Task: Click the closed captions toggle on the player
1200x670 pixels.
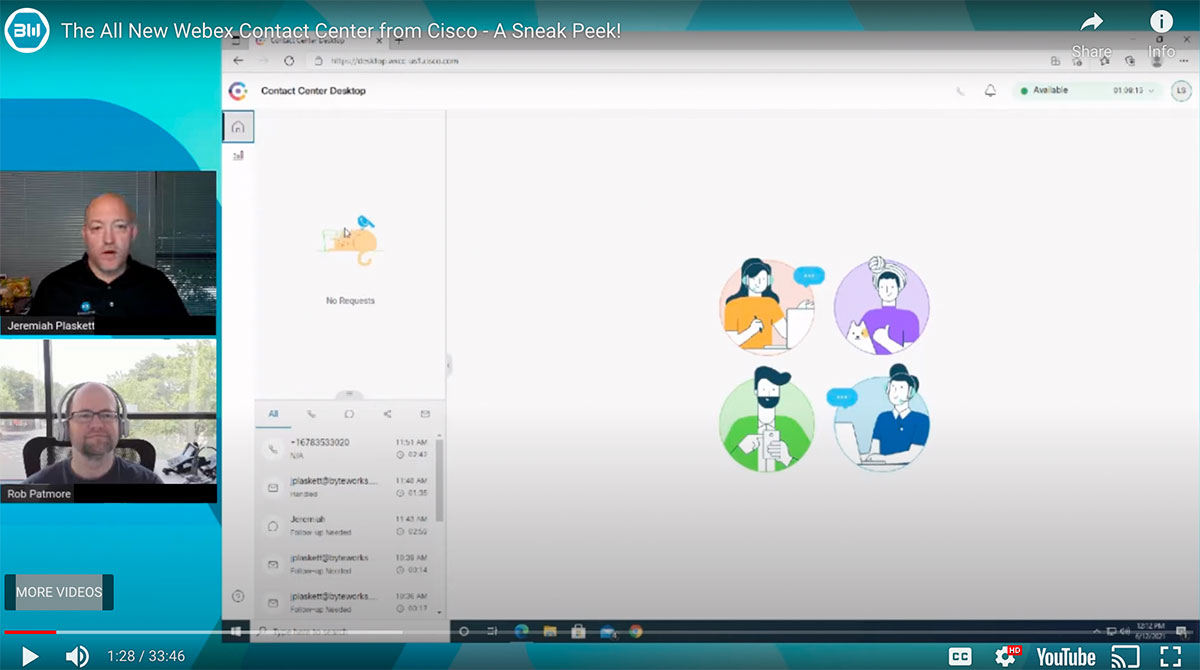Action: coord(960,656)
